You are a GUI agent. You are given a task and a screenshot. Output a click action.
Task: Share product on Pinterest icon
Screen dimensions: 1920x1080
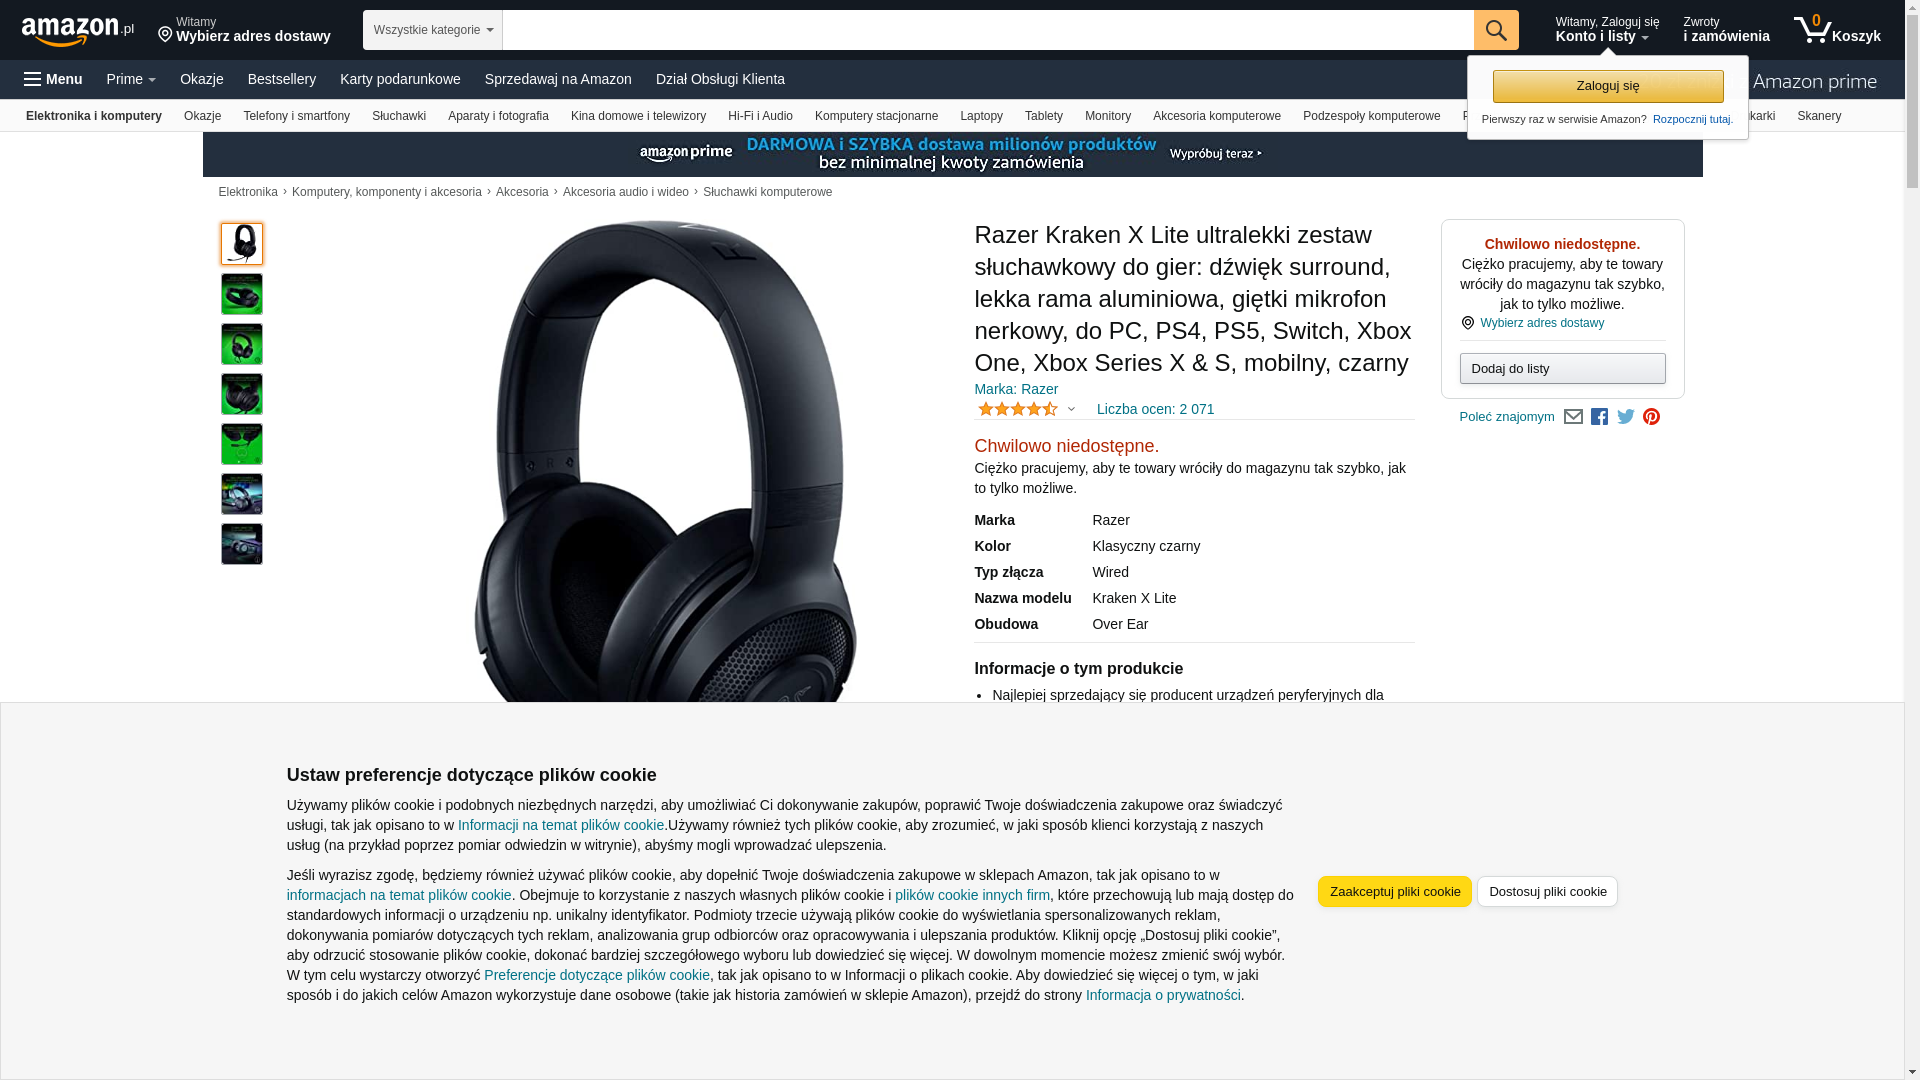point(1651,417)
